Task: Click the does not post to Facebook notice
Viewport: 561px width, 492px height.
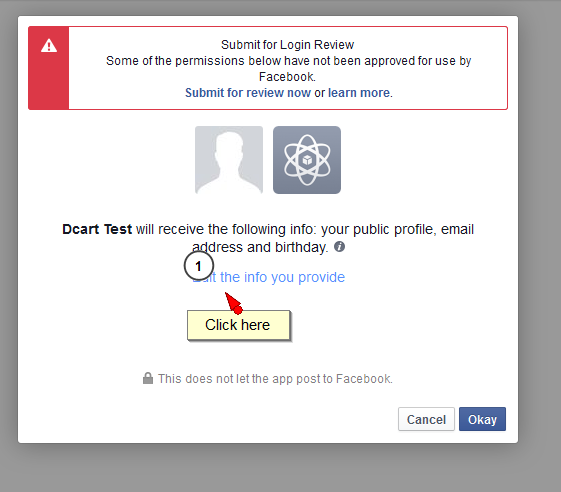Action: click(x=275, y=379)
